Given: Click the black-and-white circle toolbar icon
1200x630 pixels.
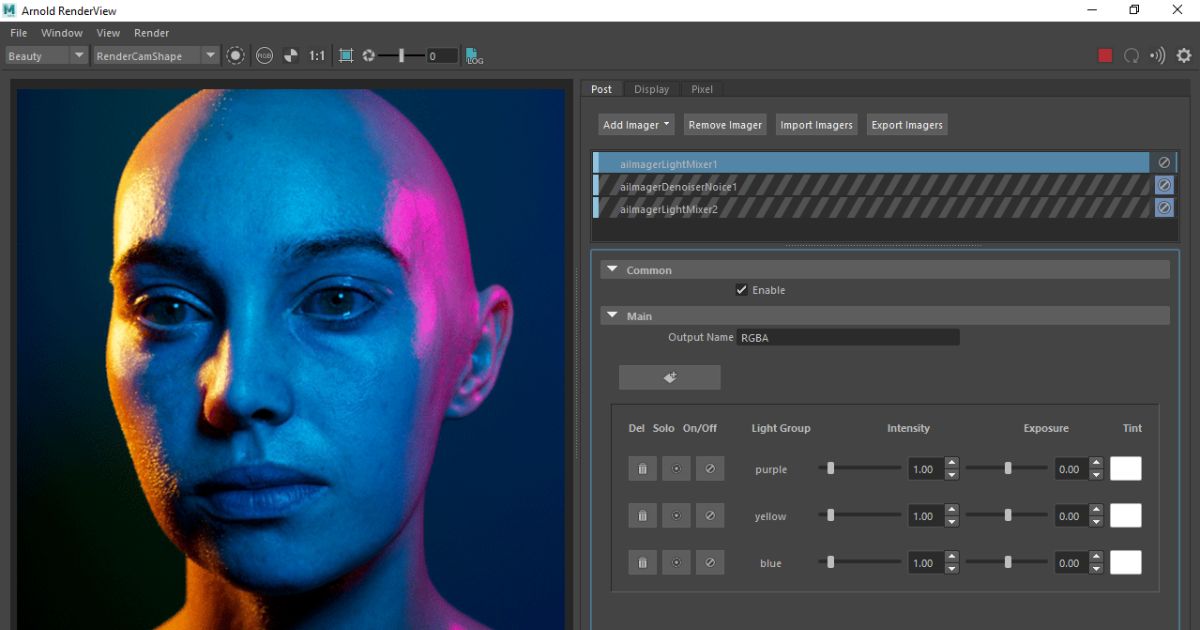Looking at the screenshot, I should pyautogui.click(x=290, y=56).
